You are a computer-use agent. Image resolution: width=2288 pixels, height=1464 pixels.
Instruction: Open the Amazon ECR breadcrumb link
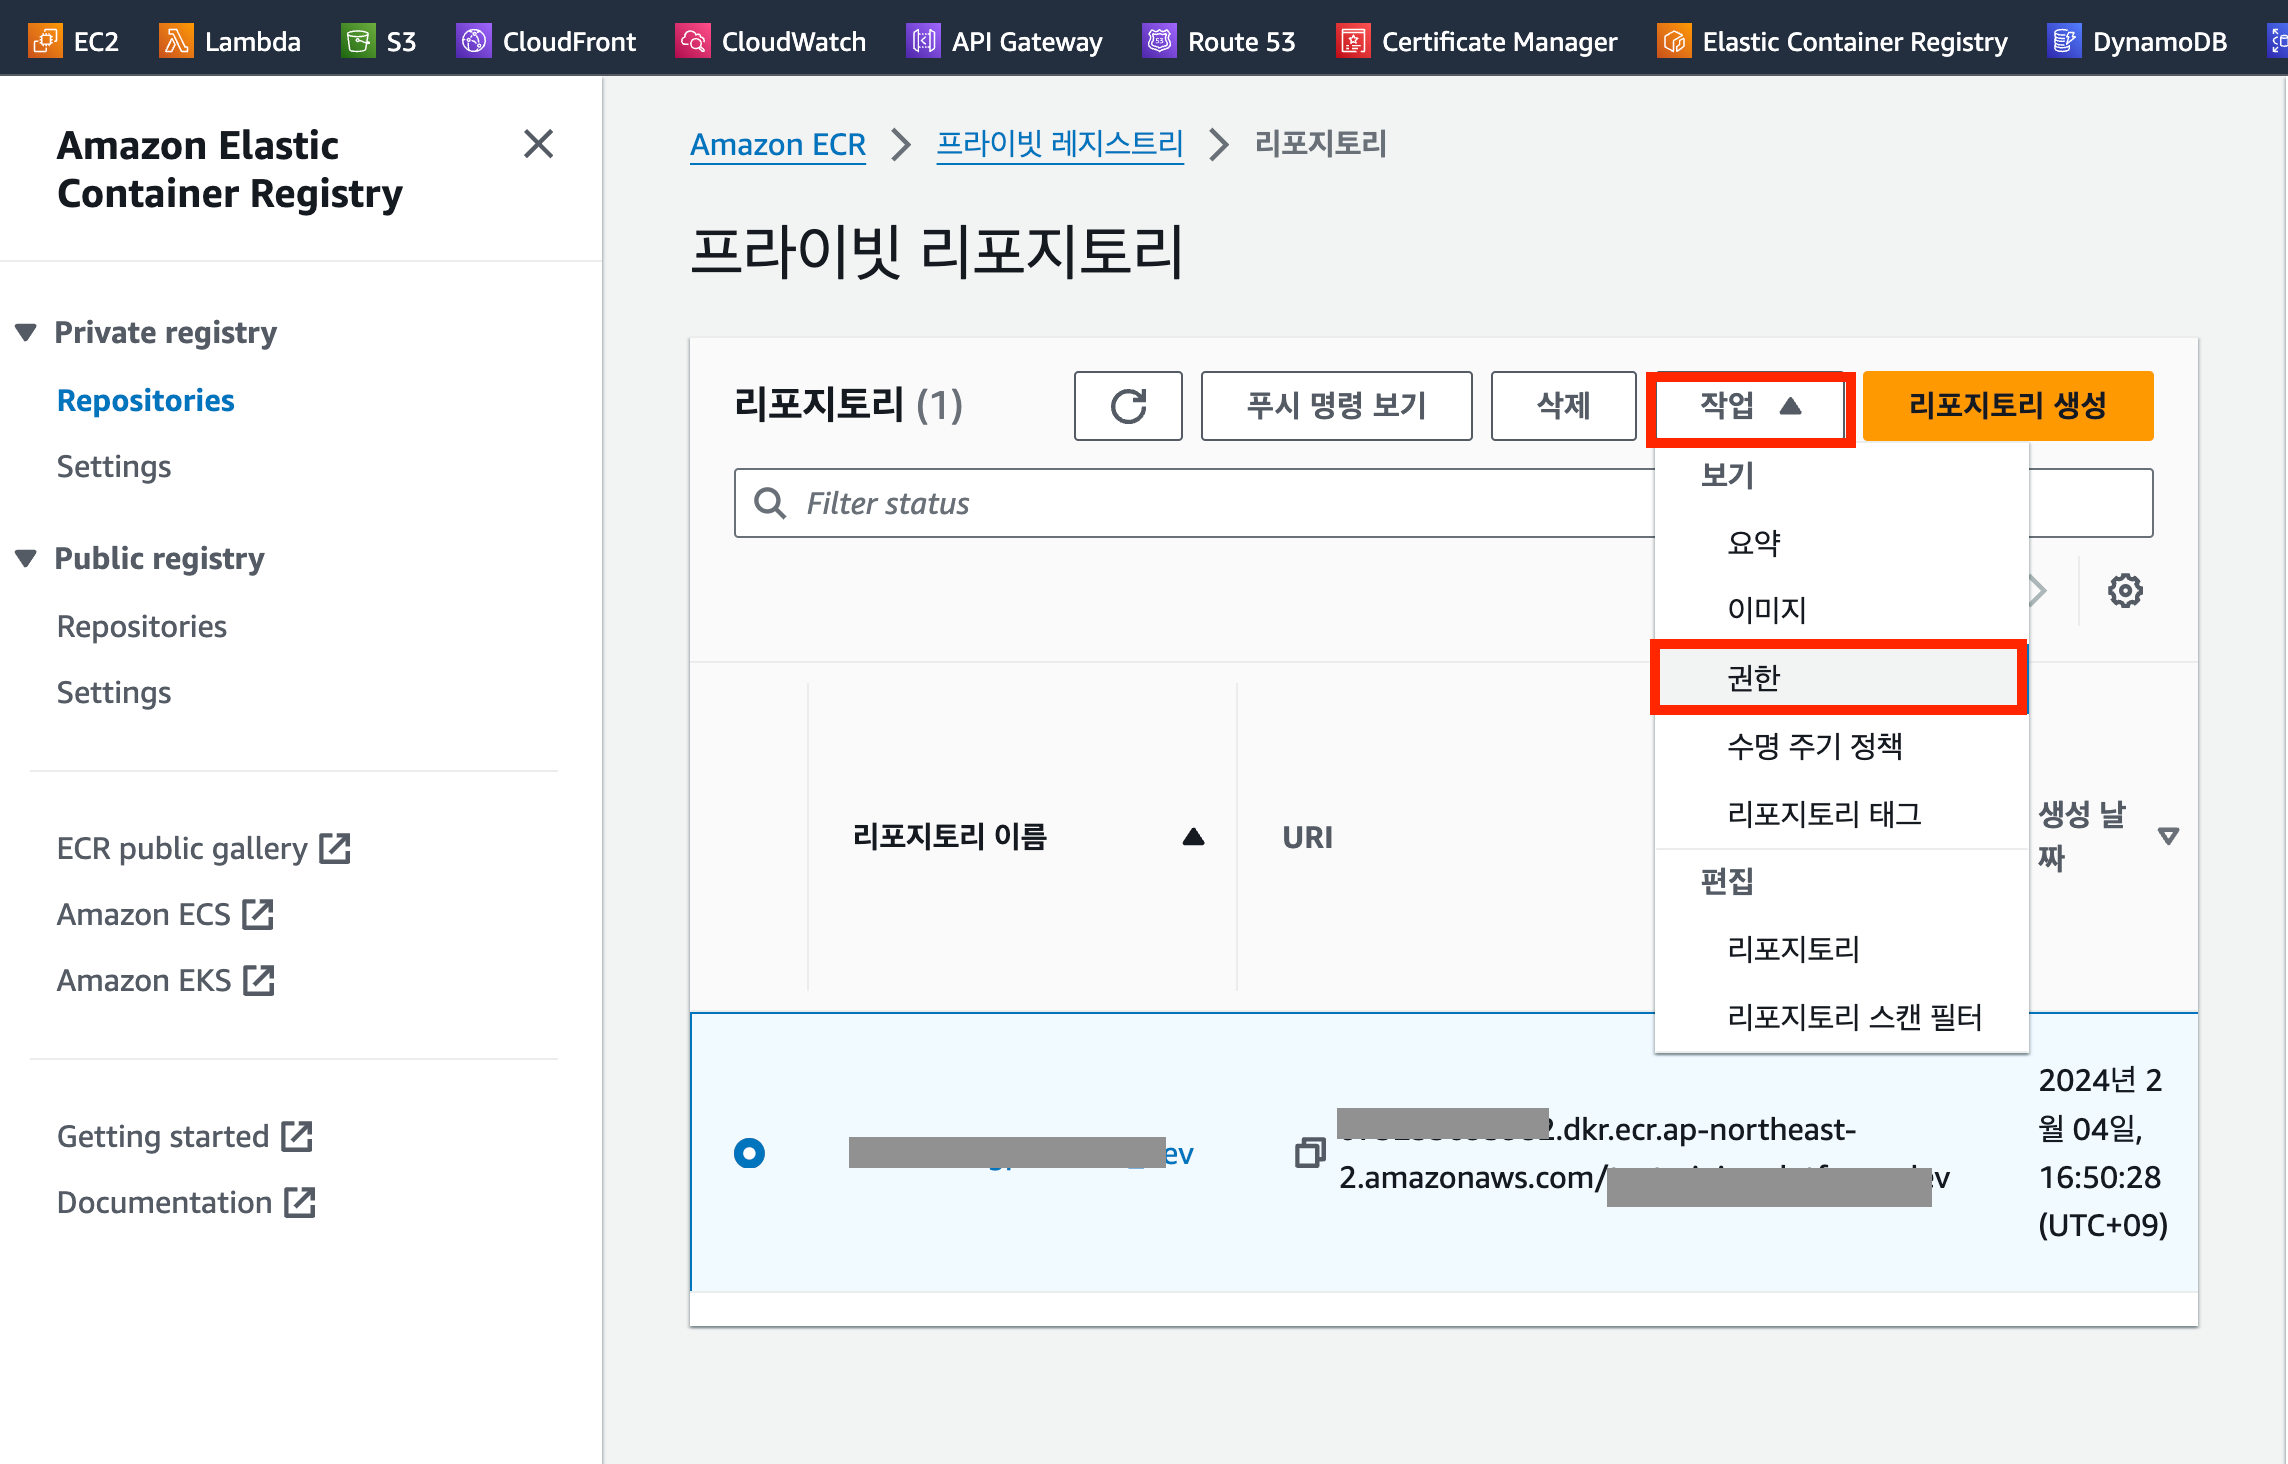coord(777,144)
